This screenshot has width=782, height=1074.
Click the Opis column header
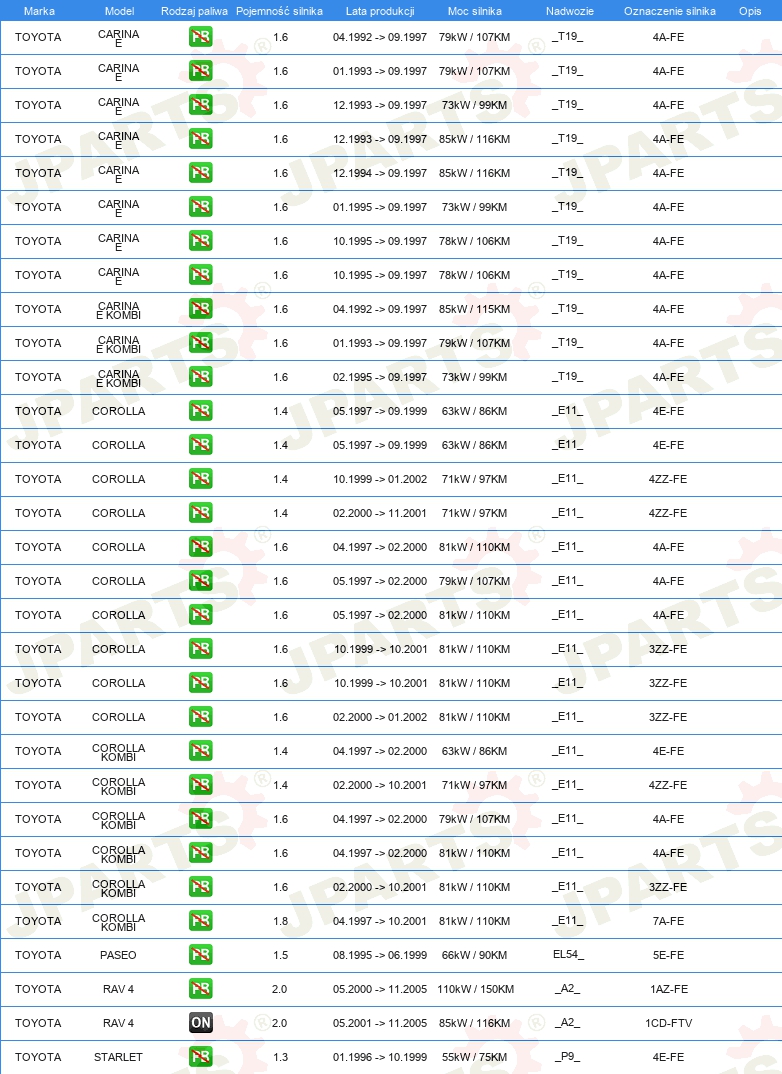point(750,11)
